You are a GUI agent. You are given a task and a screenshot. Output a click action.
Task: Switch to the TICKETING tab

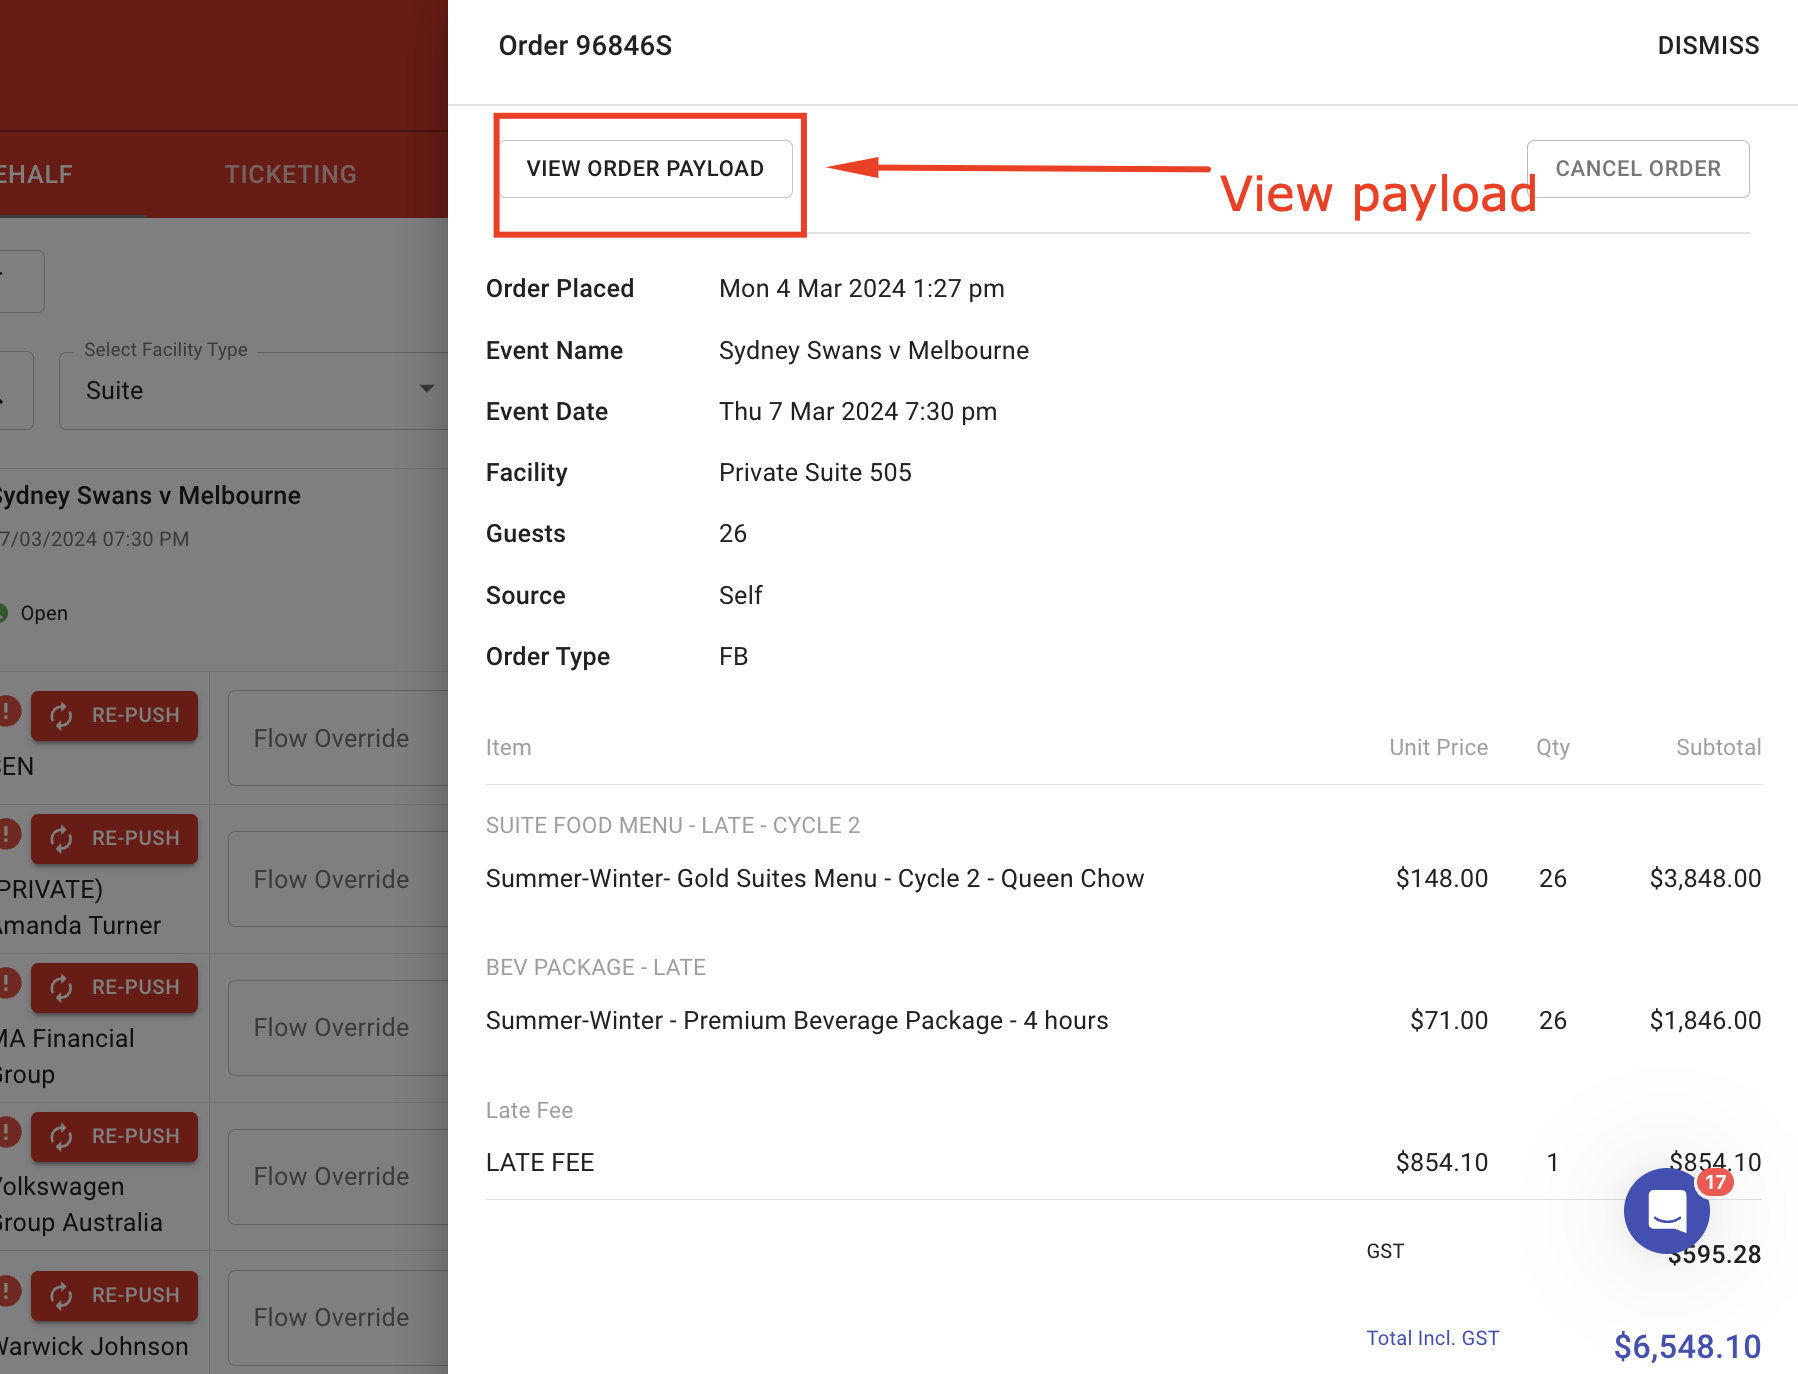tap(290, 174)
